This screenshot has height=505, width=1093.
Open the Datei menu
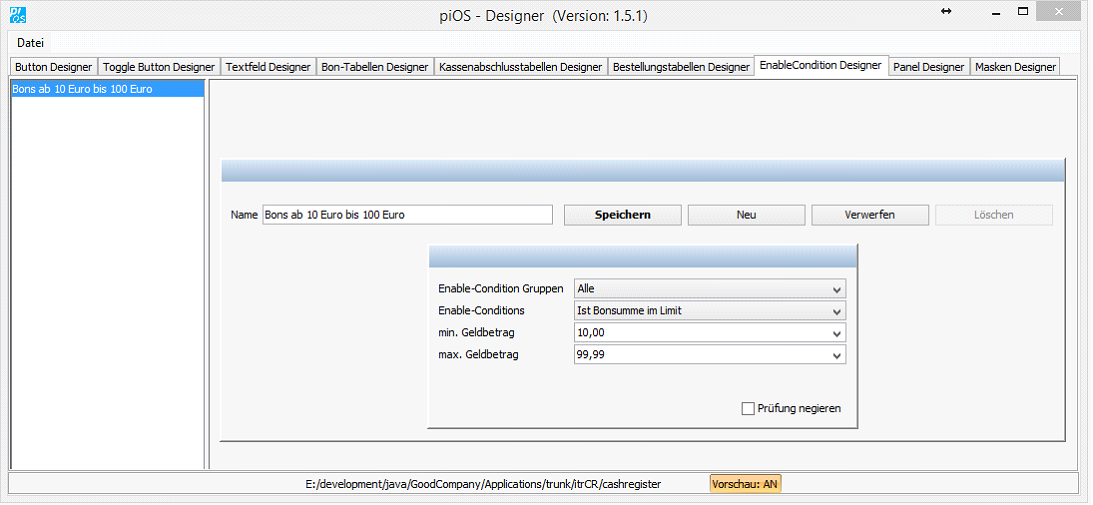31,43
